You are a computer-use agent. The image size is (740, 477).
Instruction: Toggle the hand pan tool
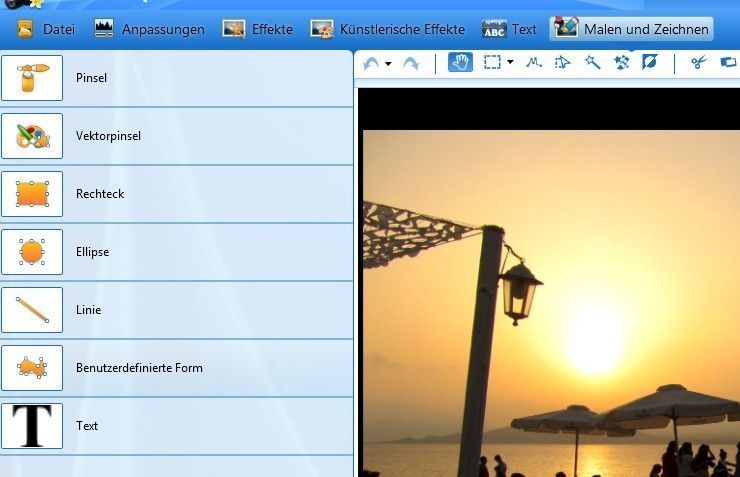click(x=460, y=63)
